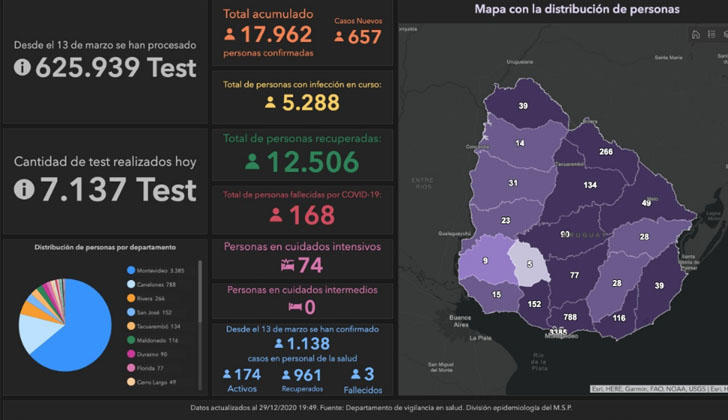728x420 pixels.
Task: Click the legend scrollbar in the department panel
Action: (x=200, y=291)
